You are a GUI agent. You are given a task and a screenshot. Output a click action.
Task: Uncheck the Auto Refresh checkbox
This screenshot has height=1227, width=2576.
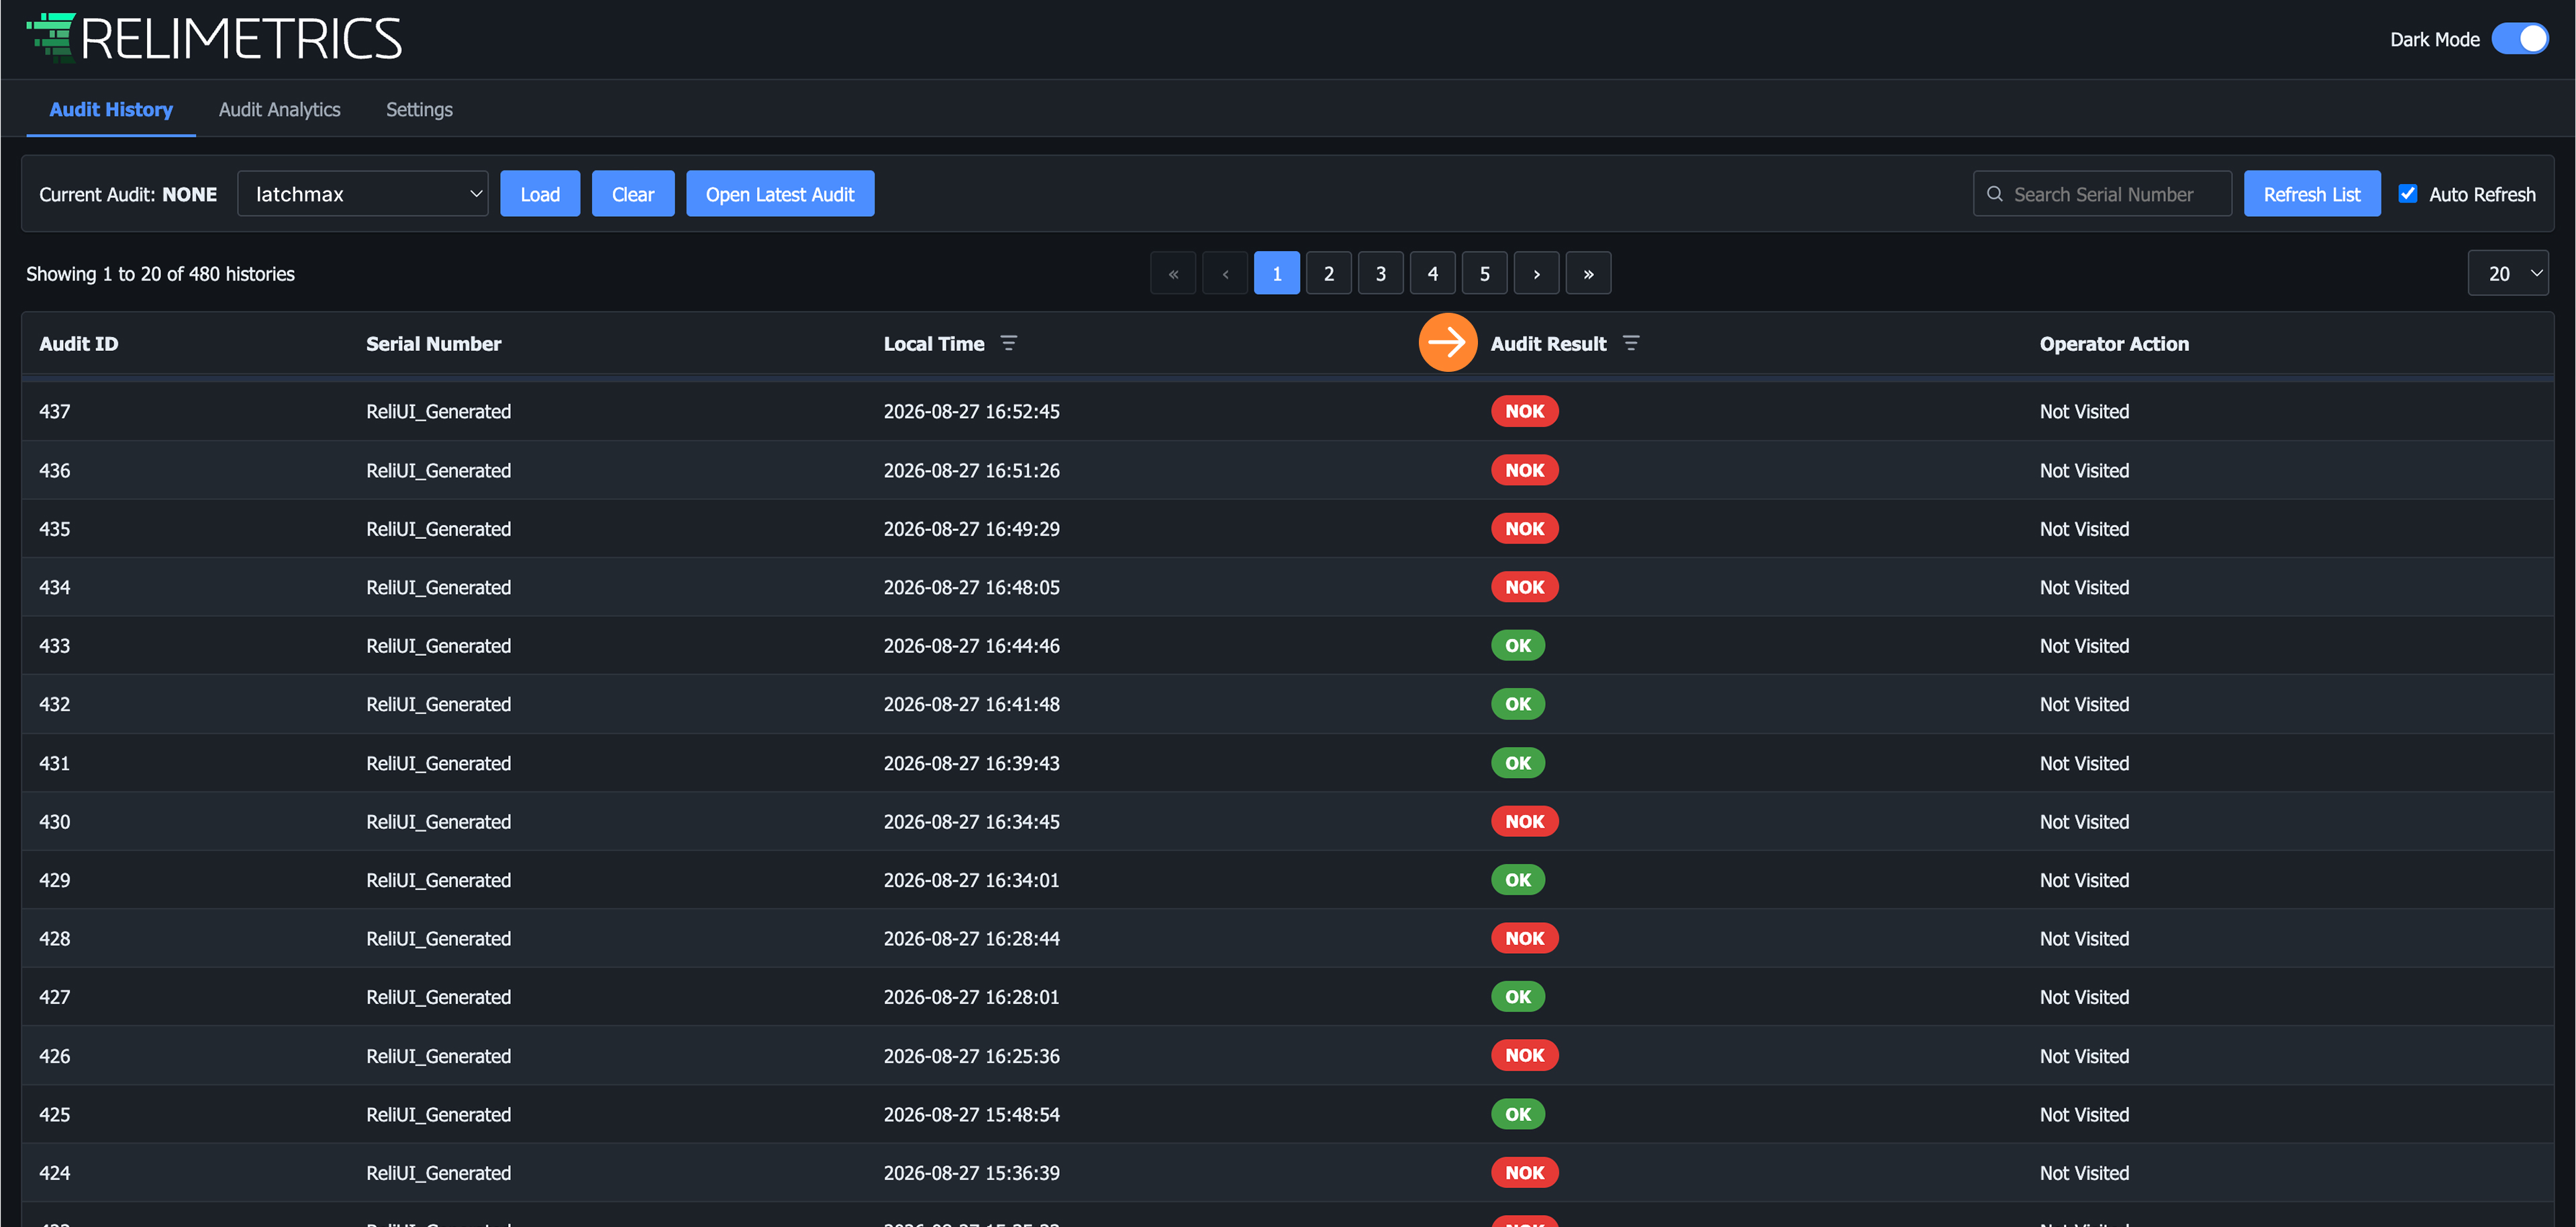click(x=2408, y=194)
